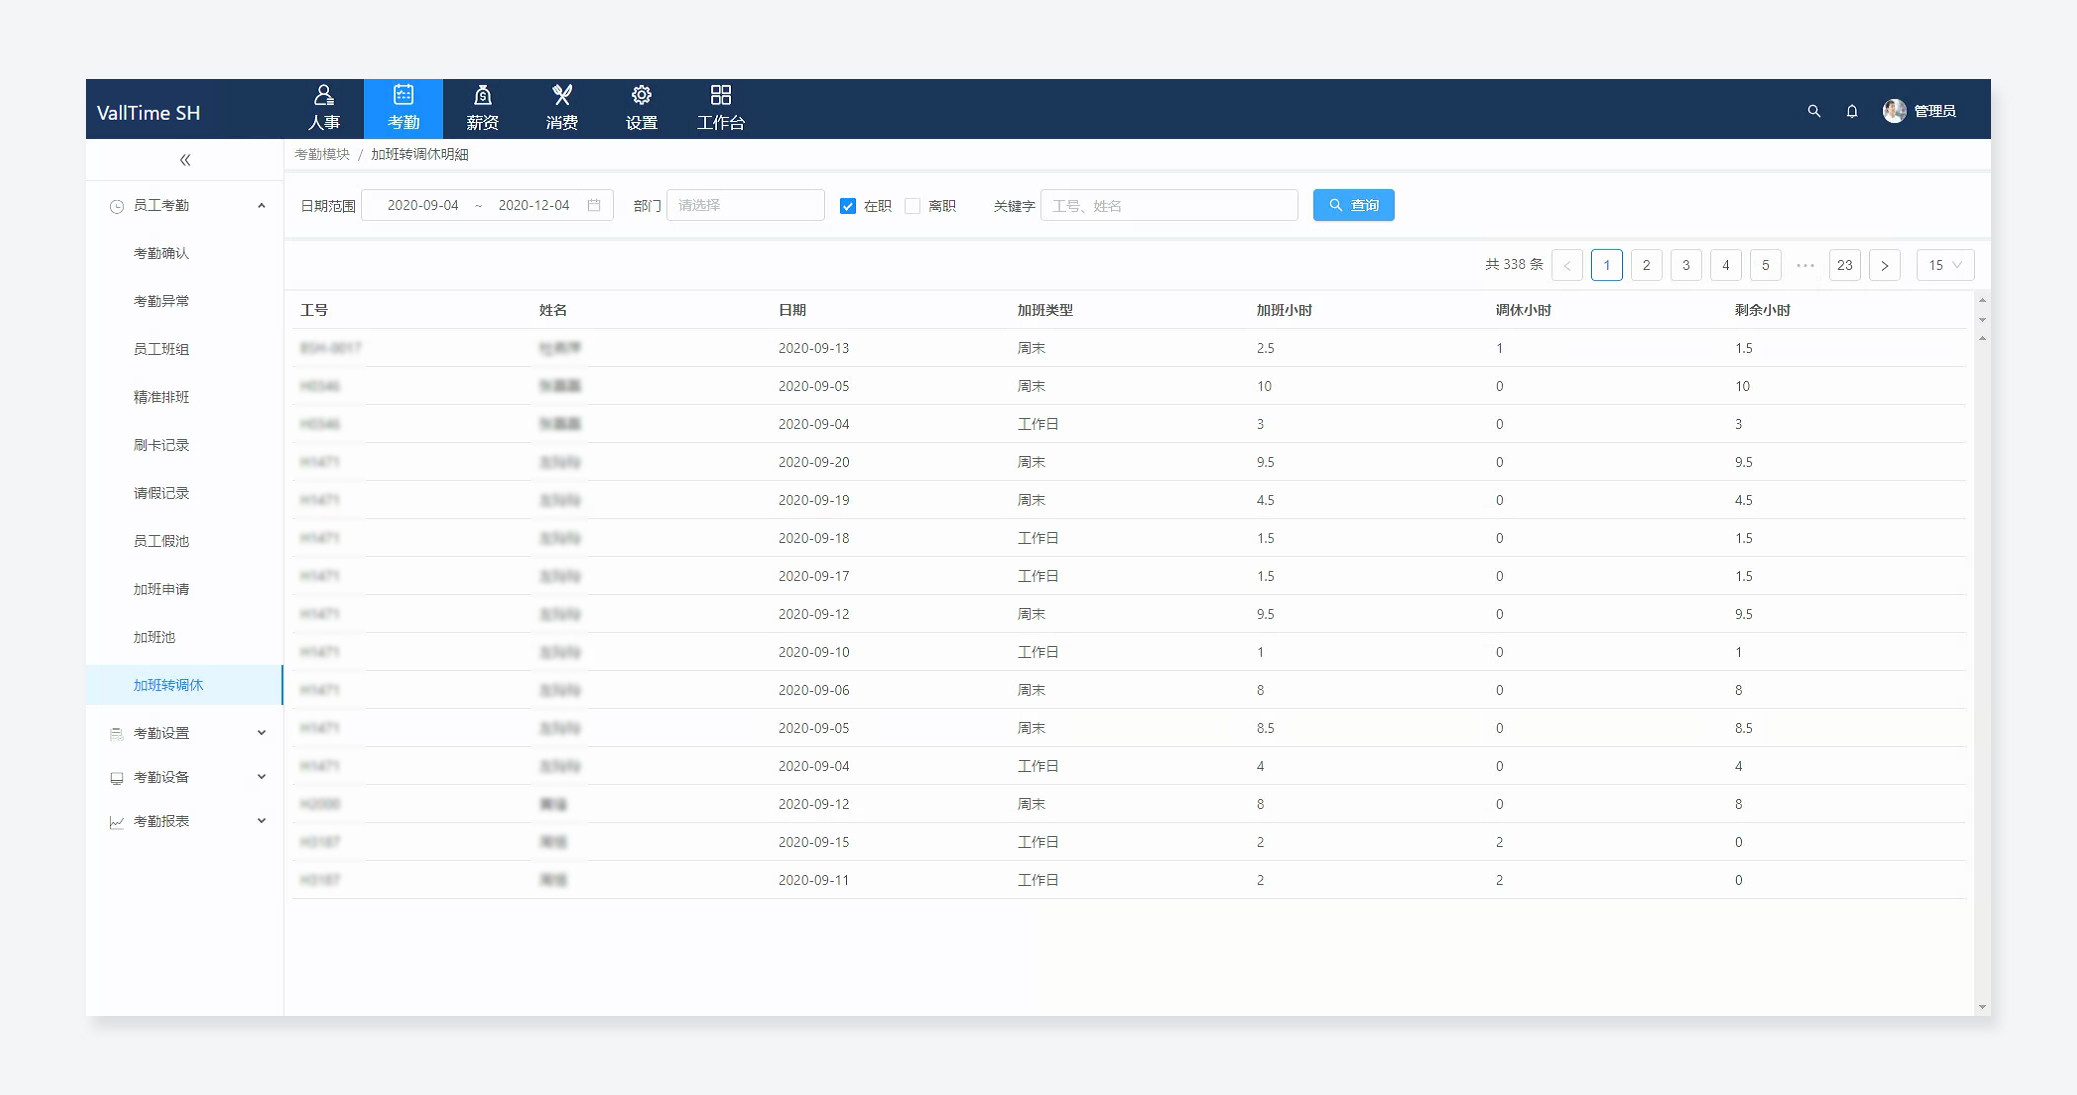Click the search magnifier icon in header
The width and height of the screenshot is (2077, 1095).
point(1813,111)
